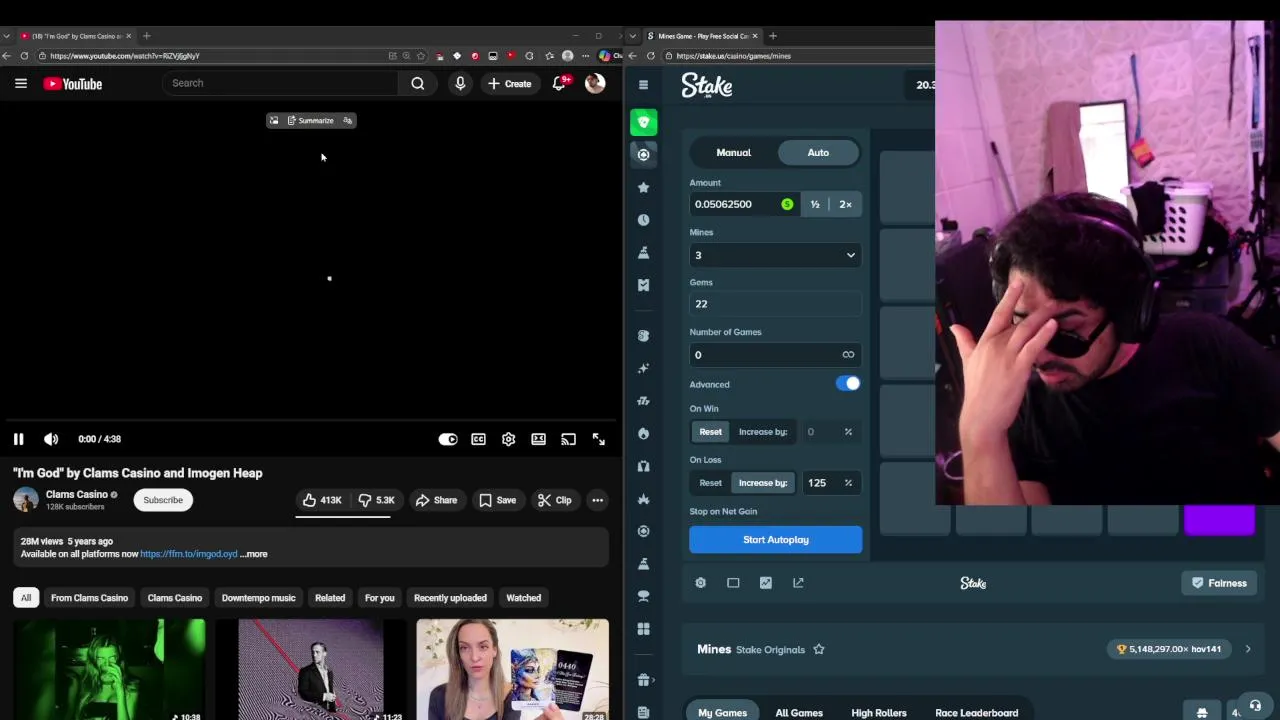Seek on the video progress bar
The height and width of the screenshot is (720, 1280).
tap(311, 420)
